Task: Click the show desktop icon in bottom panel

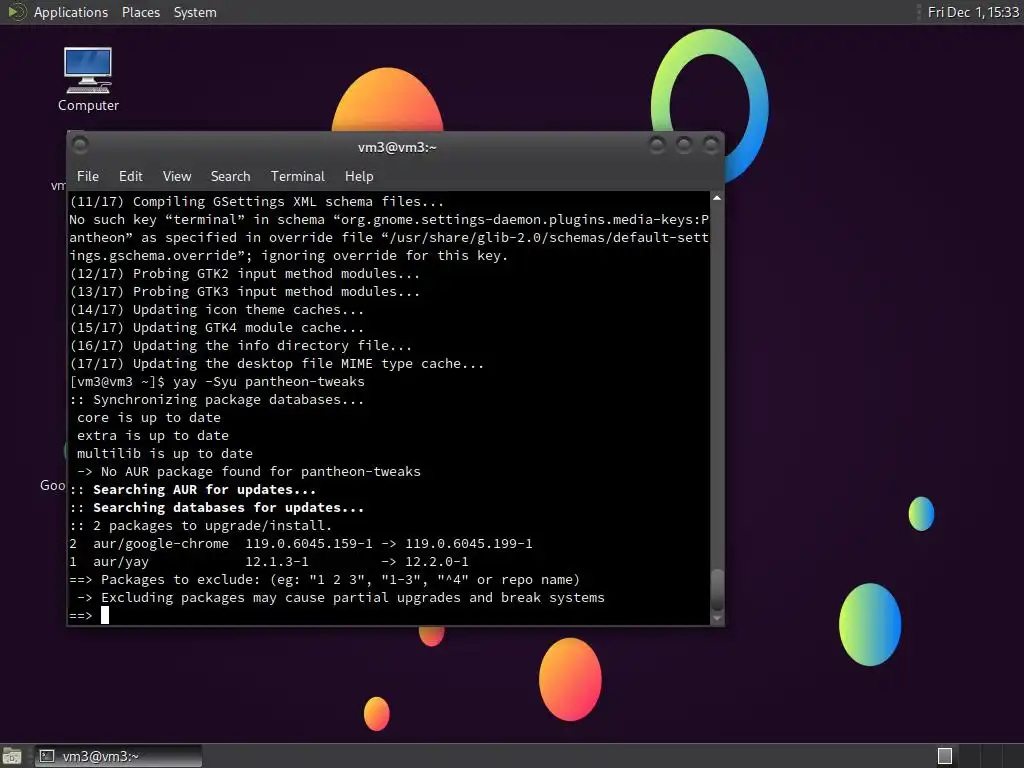Action: 12,756
